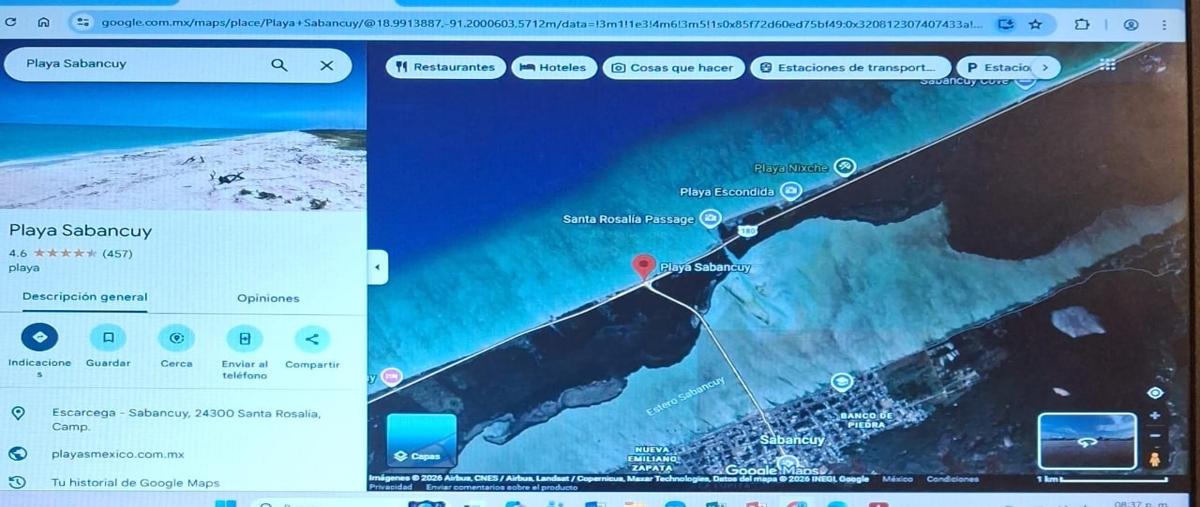Click the red Playa Sabancuy pin
The width and height of the screenshot is (1200, 507).
(645, 267)
